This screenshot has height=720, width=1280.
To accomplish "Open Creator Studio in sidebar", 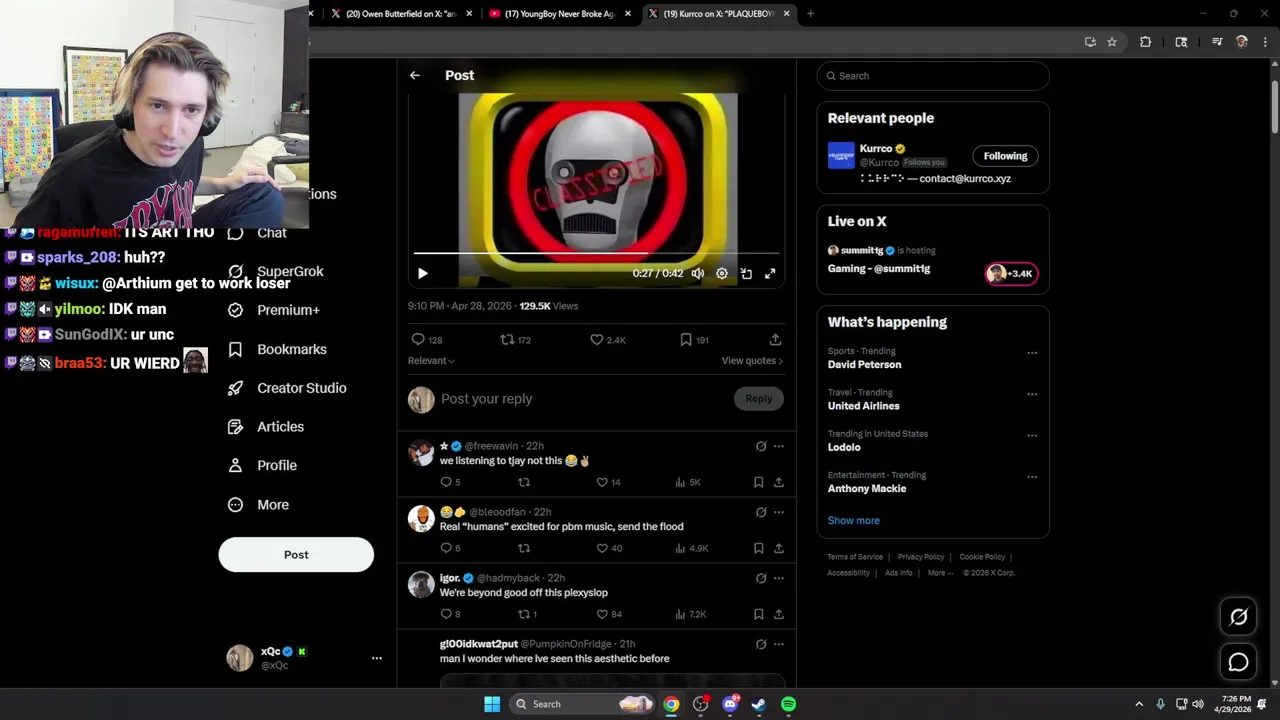I will click(x=287, y=388).
